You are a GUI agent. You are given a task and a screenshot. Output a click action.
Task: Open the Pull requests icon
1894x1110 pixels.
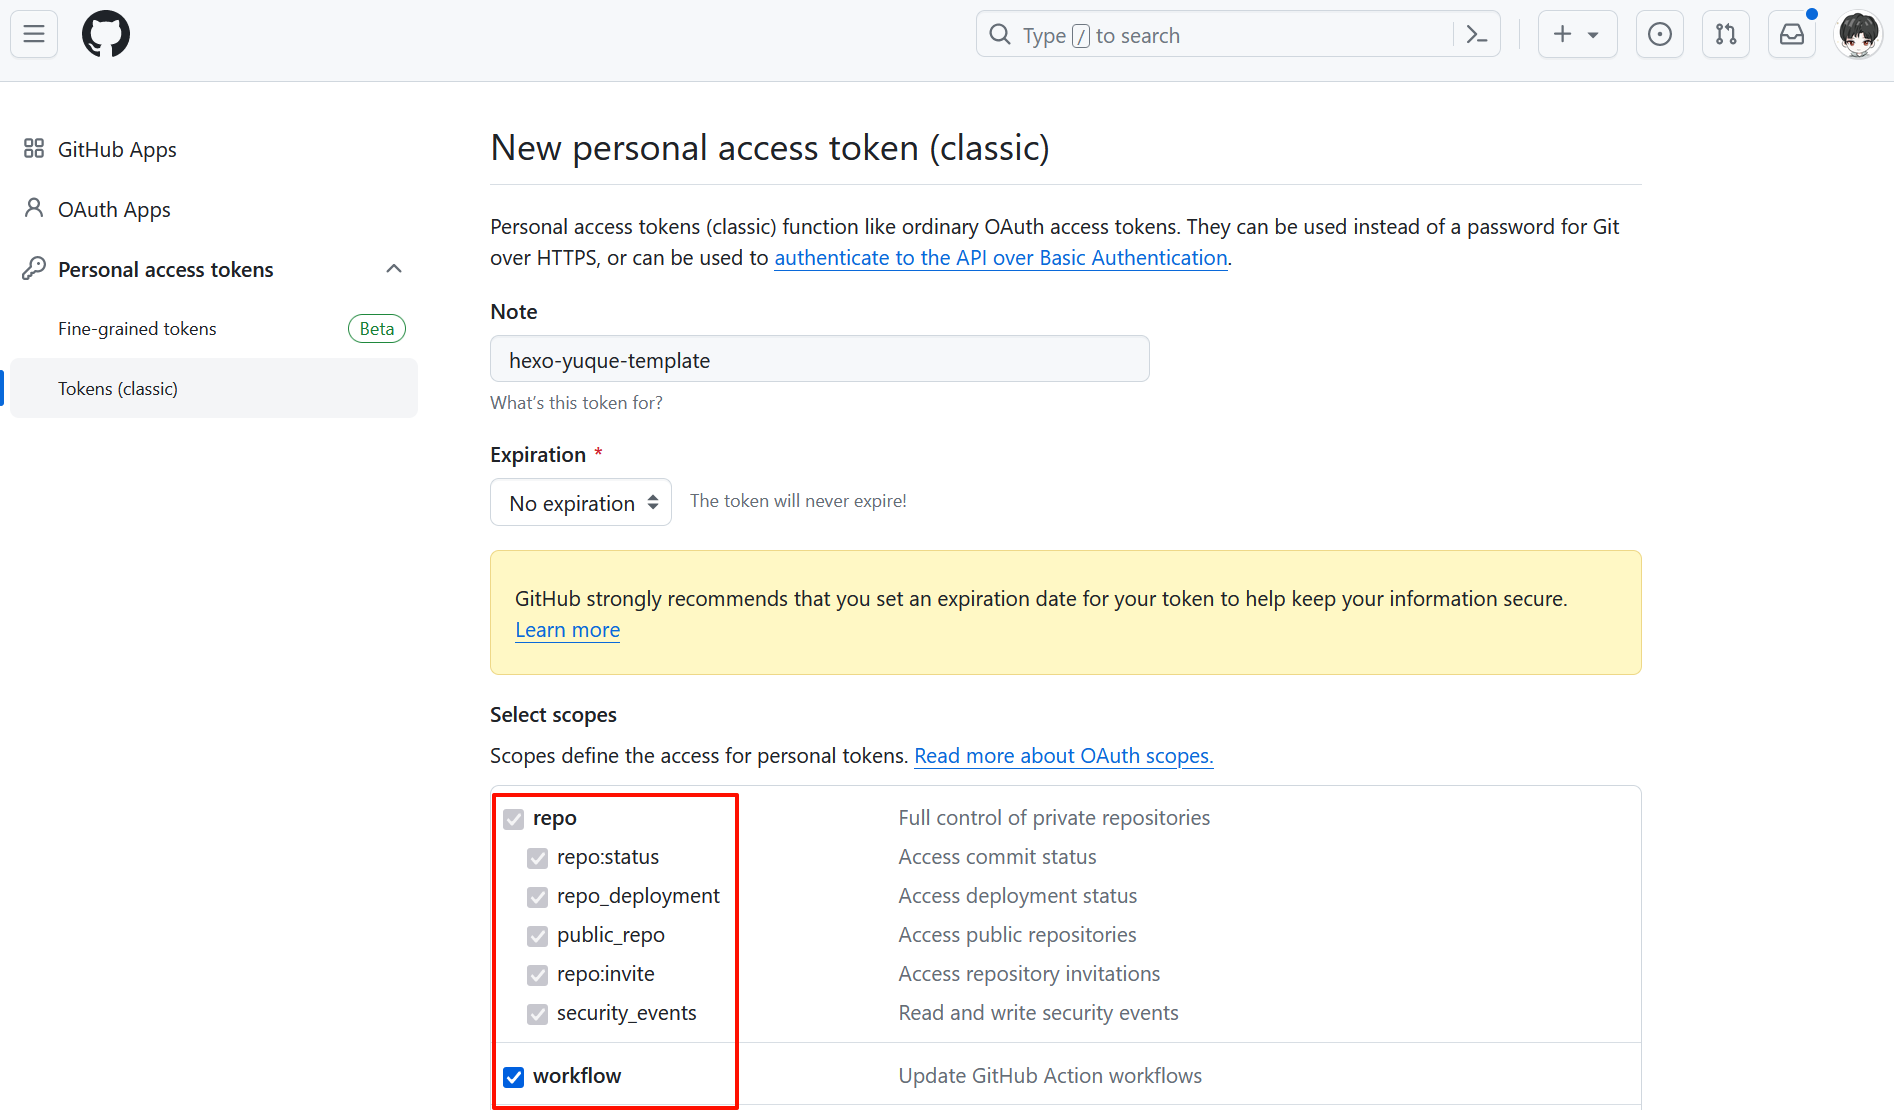[1725, 34]
